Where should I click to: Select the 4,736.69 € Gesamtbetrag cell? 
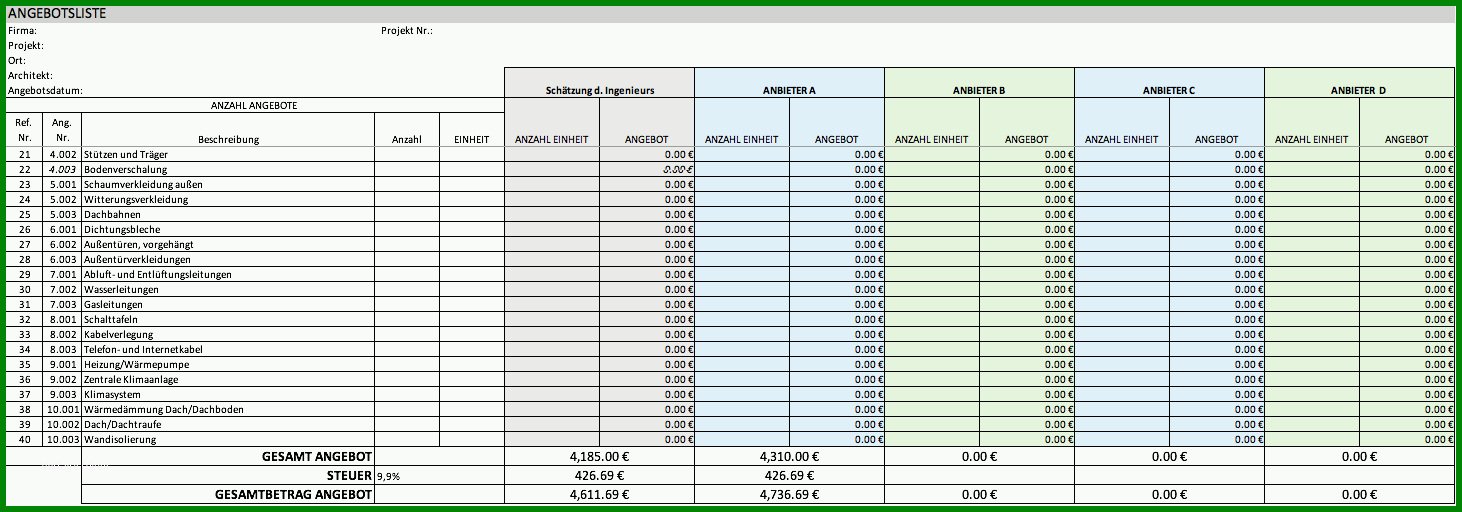tap(789, 494)
